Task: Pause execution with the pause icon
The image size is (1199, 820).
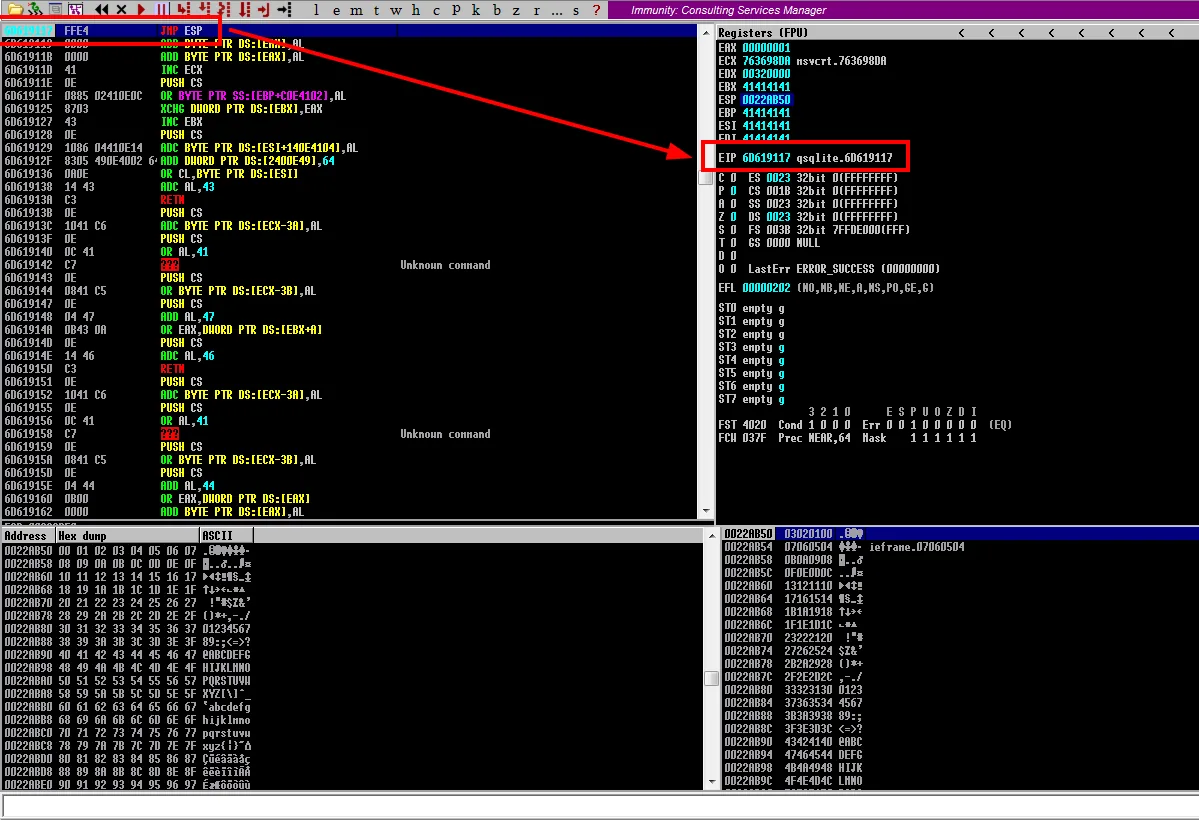Action: (x=162, y=9)
